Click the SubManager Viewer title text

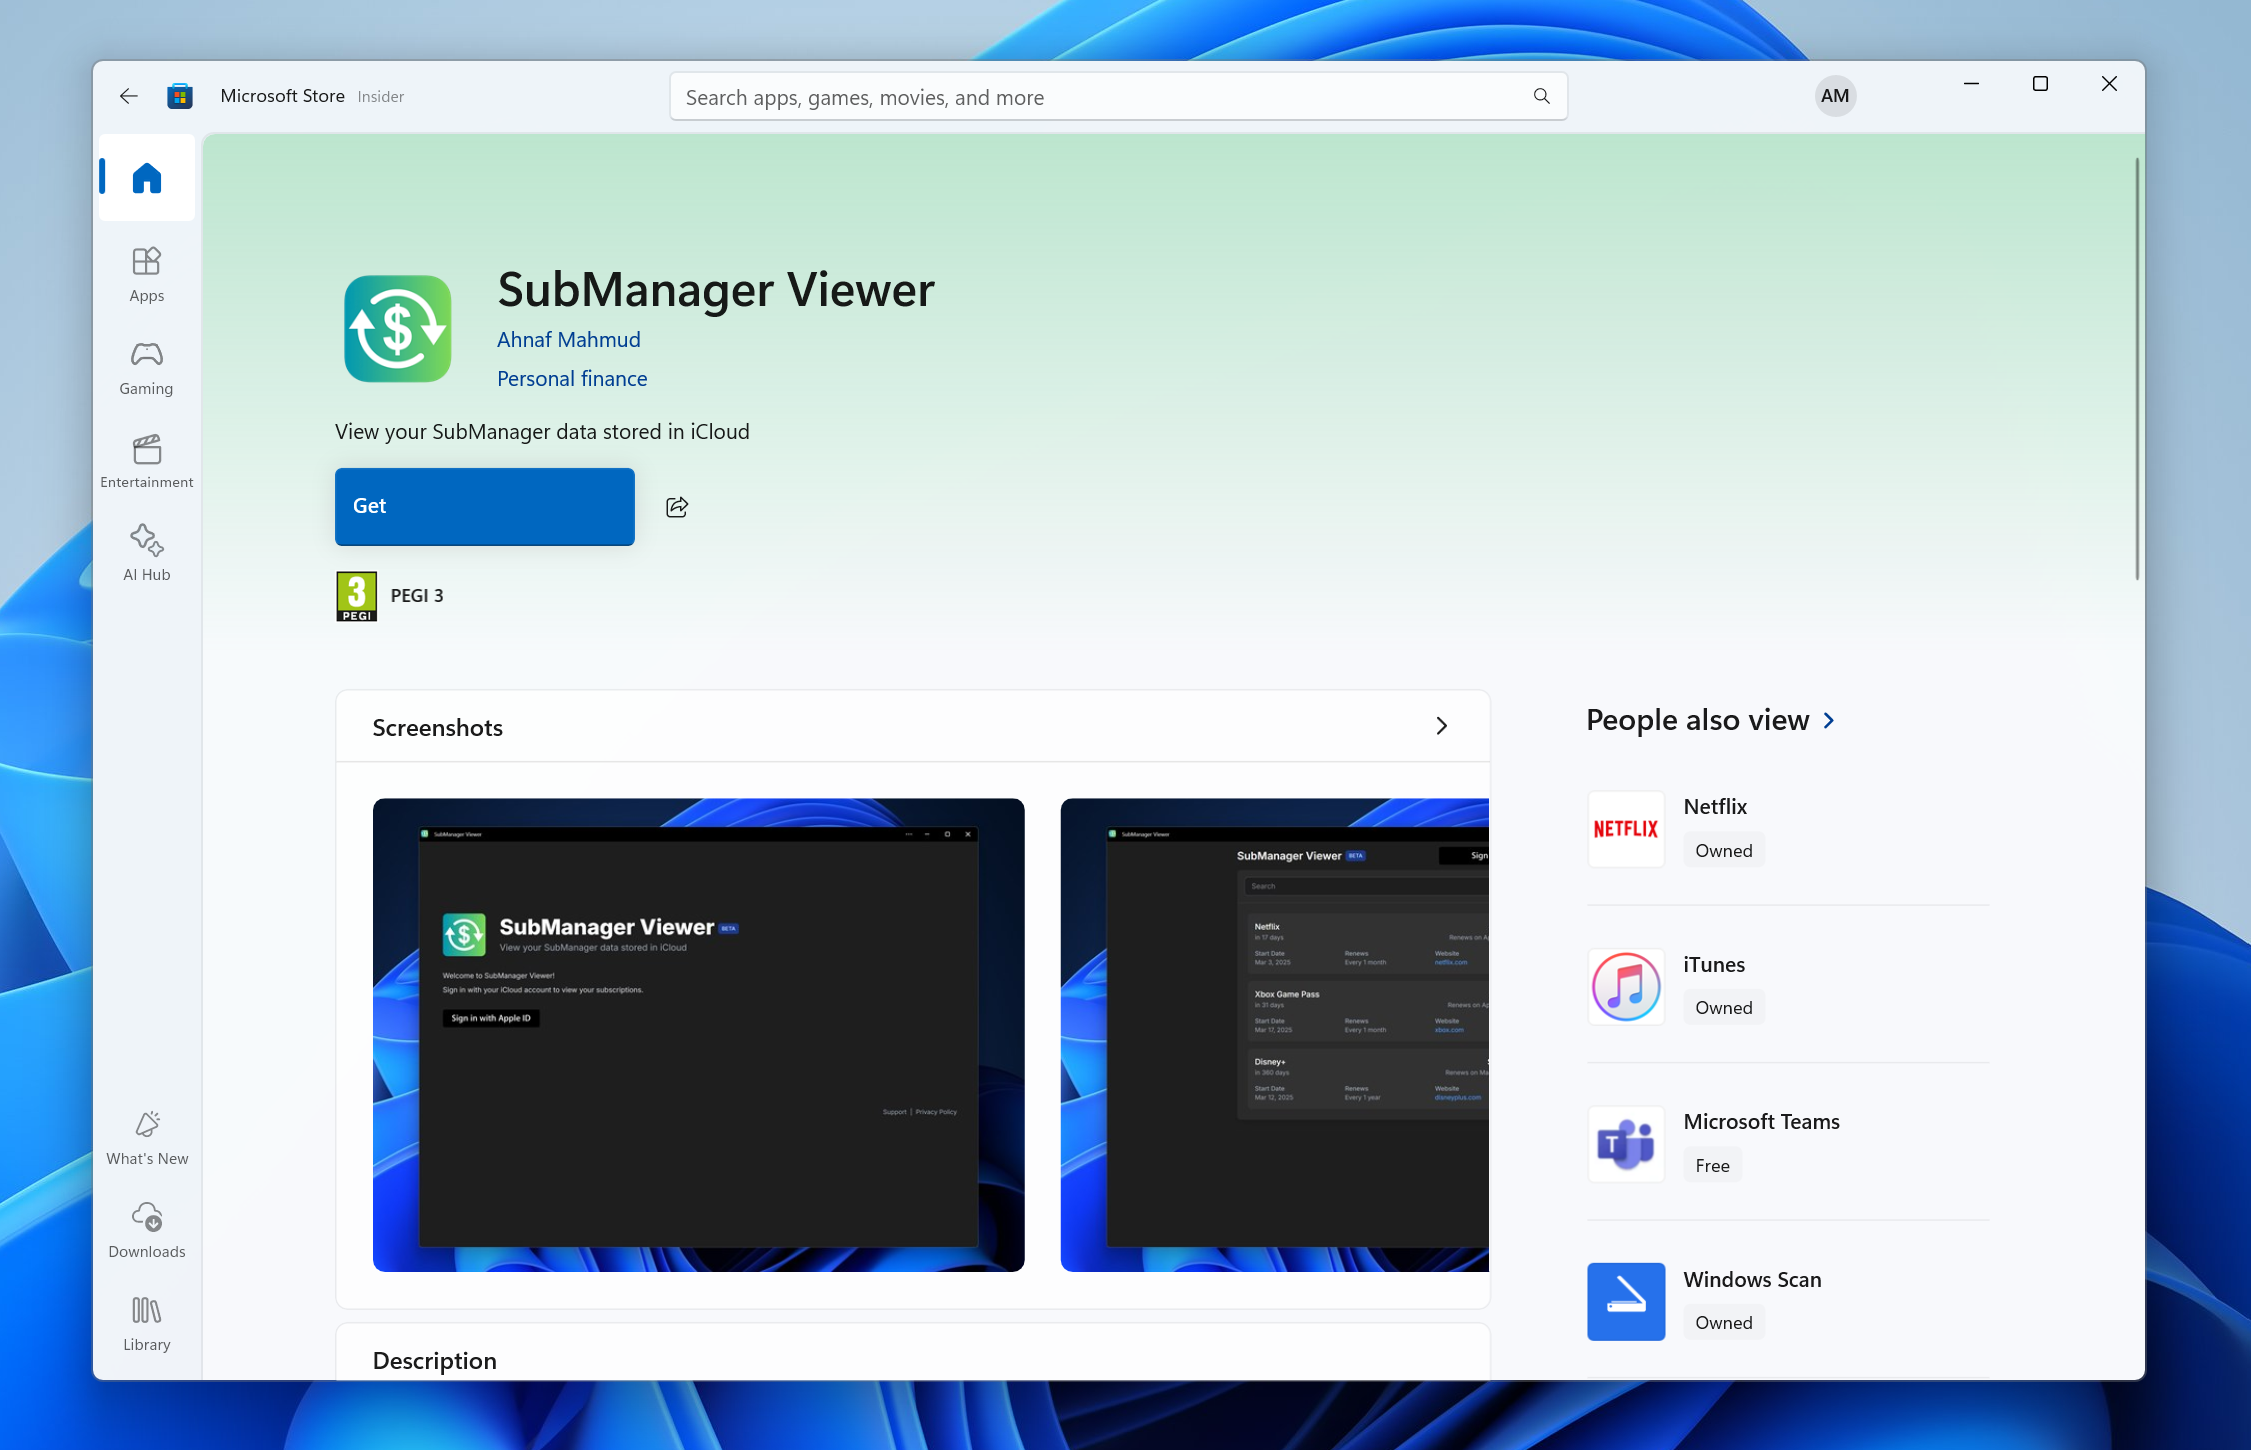(716, 290)
